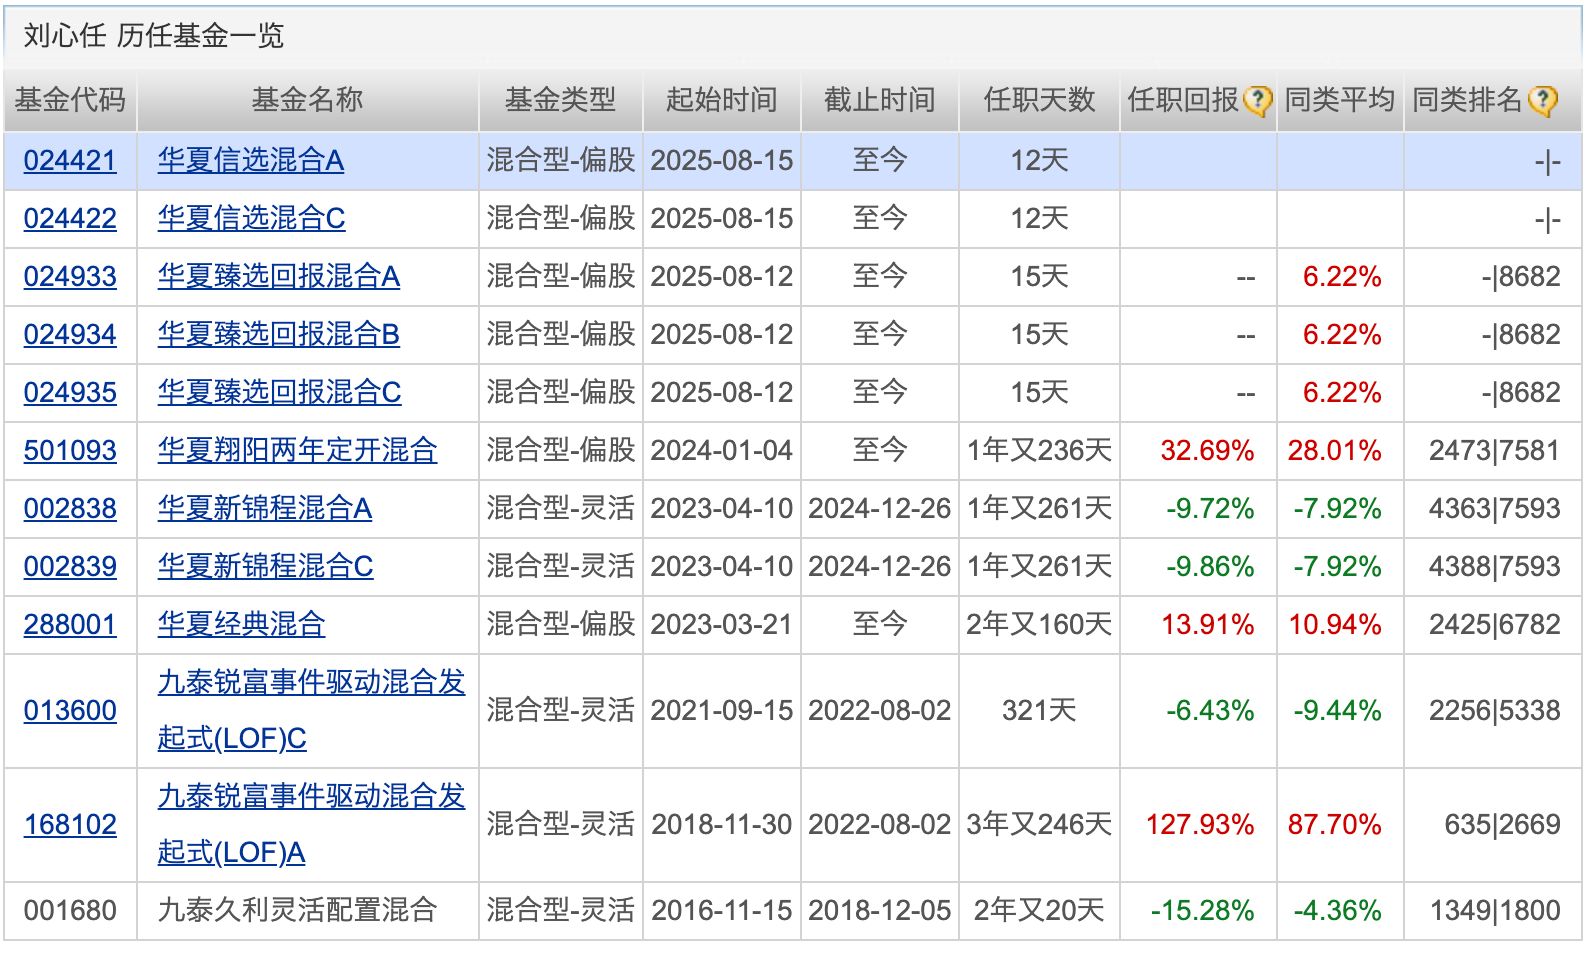Open 九泰锐富事件驱动混合发起式(LOF)C link

click(311, 683)
